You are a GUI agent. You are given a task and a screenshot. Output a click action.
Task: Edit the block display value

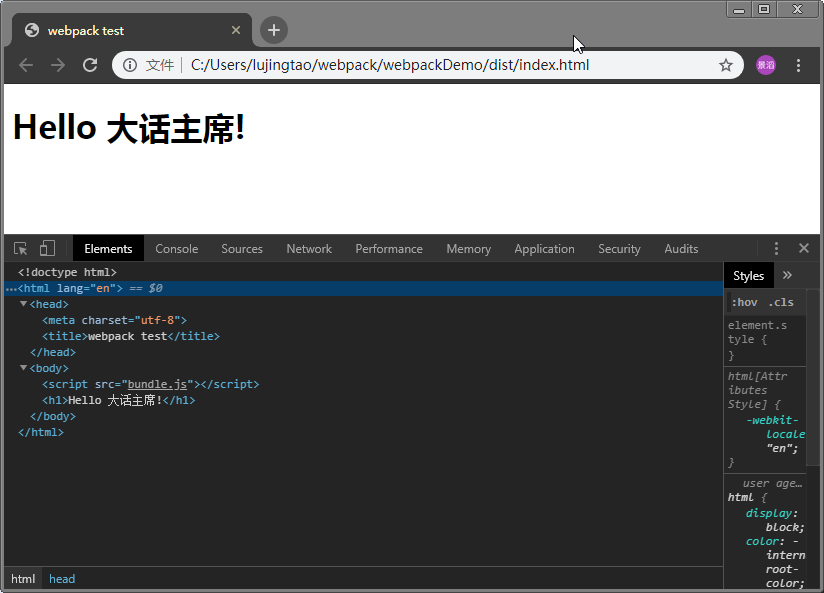pos(782,527)
